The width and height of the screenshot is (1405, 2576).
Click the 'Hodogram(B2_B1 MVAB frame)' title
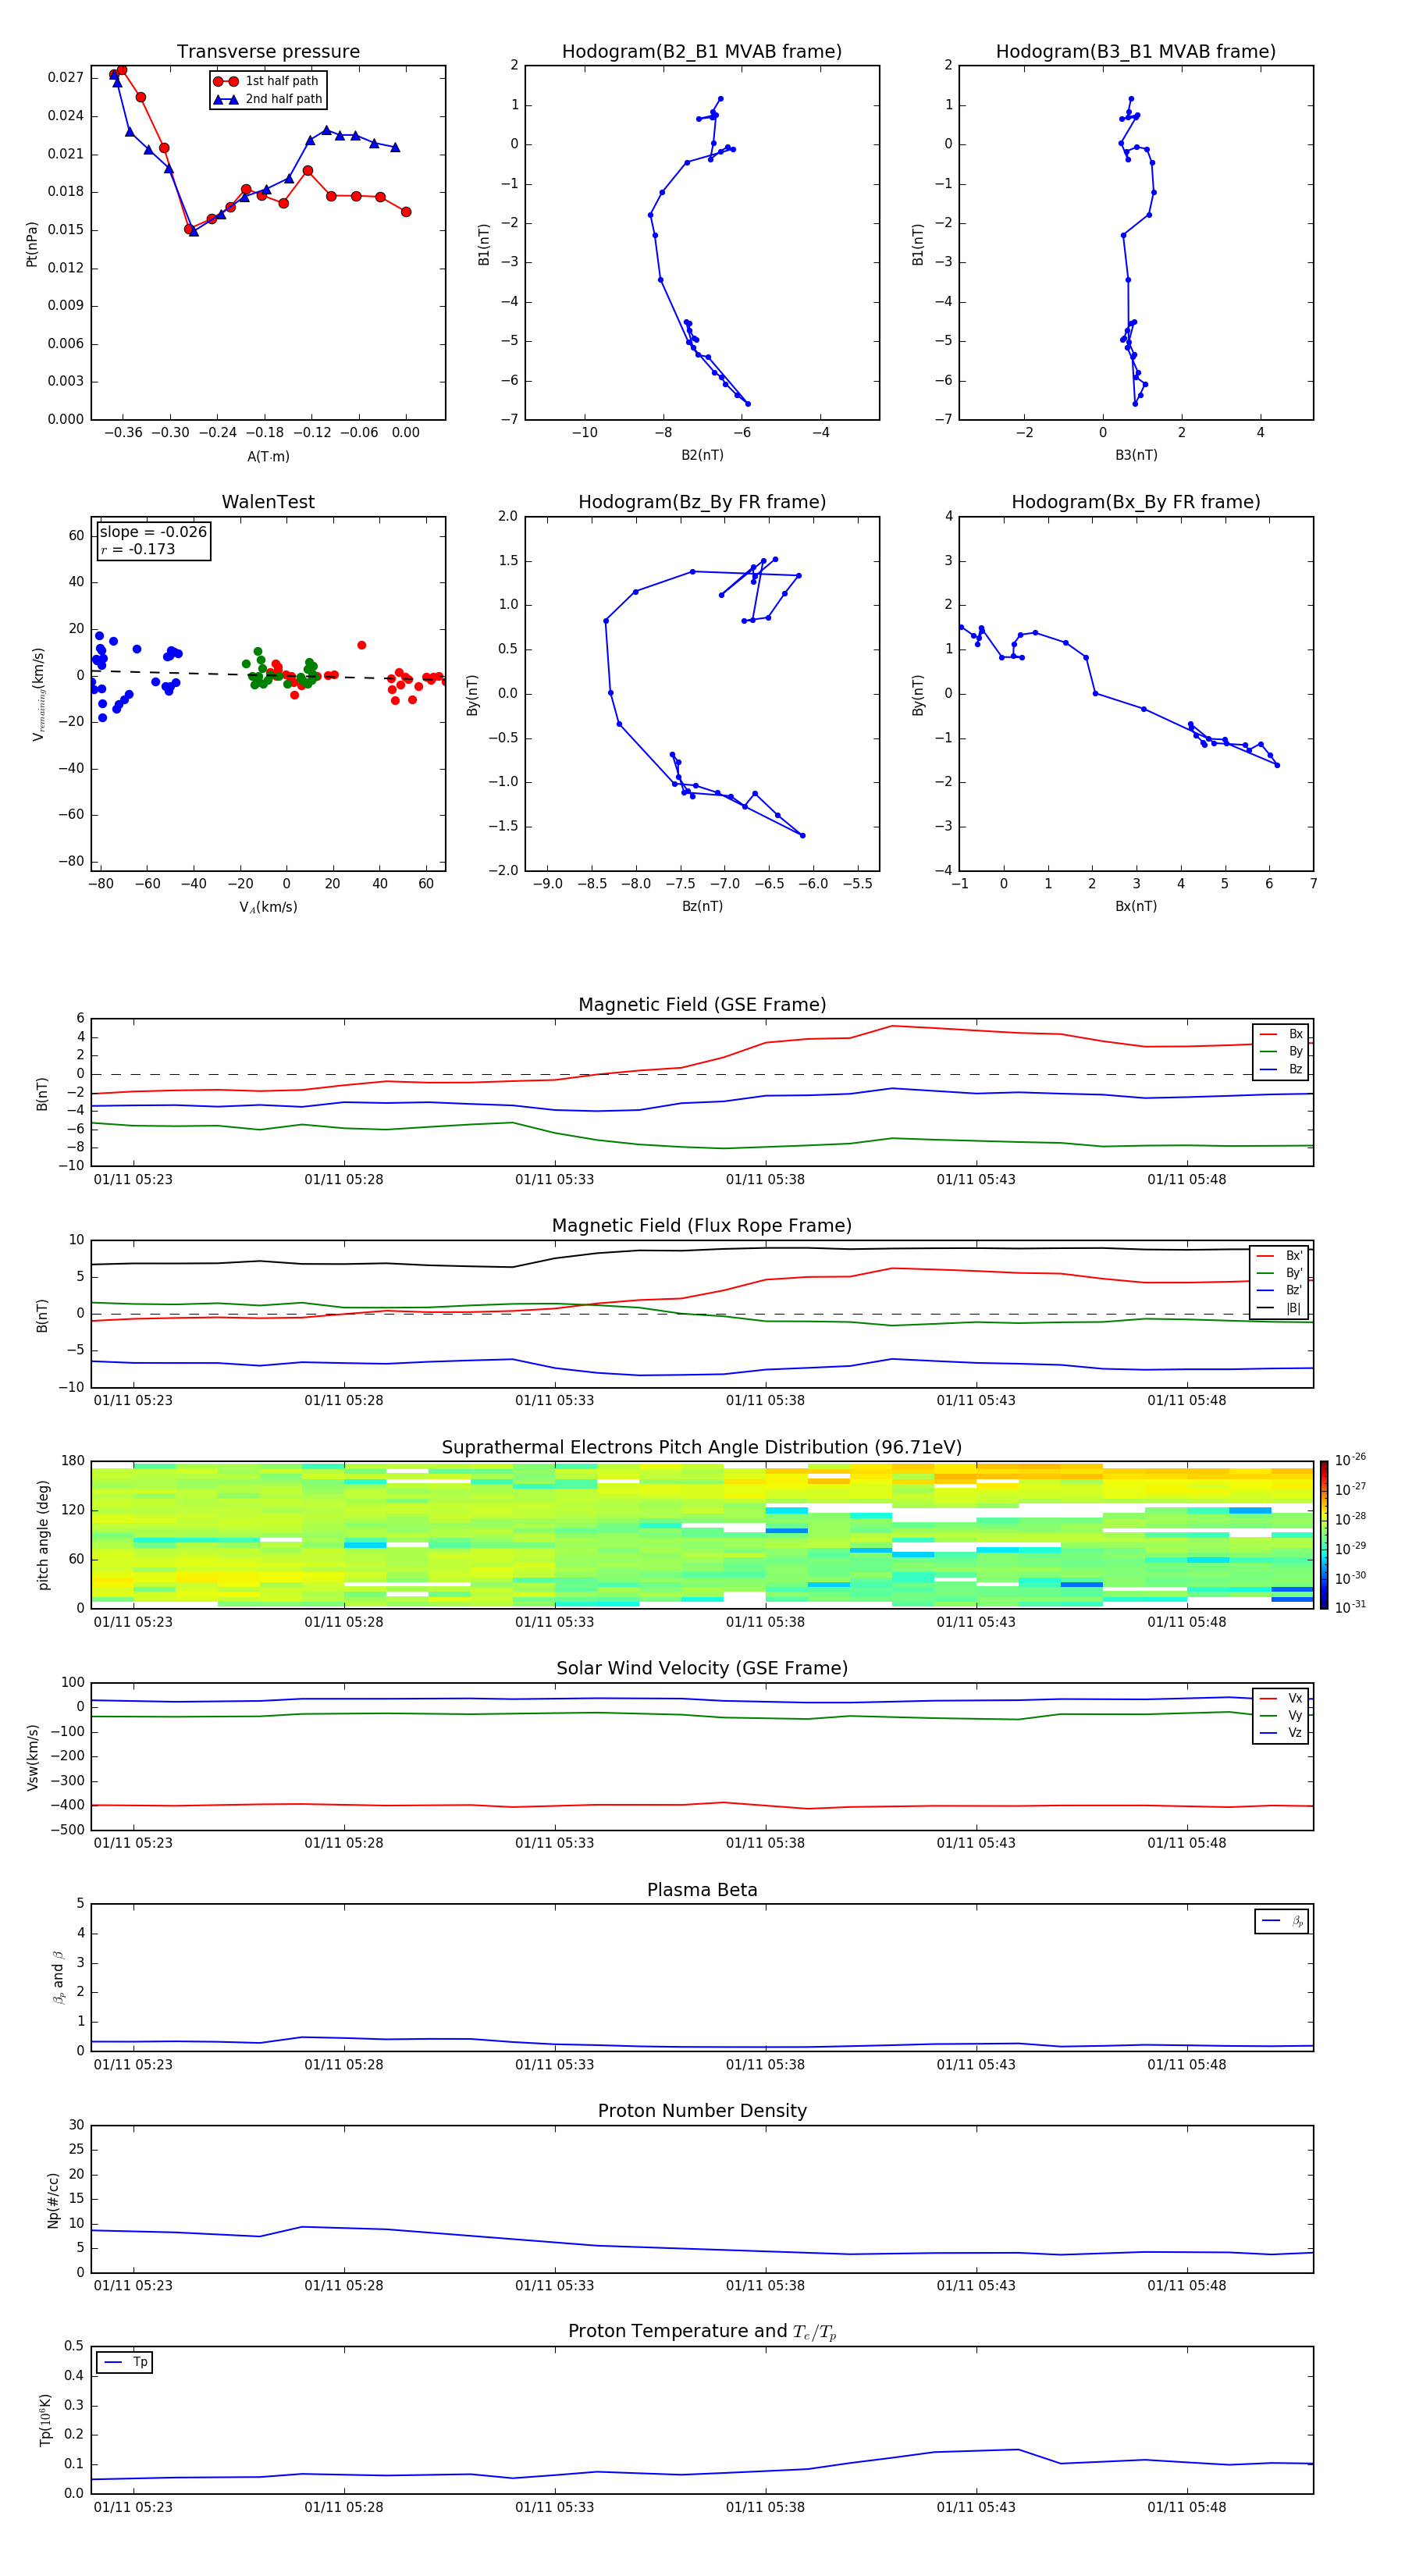click(702, 51)
